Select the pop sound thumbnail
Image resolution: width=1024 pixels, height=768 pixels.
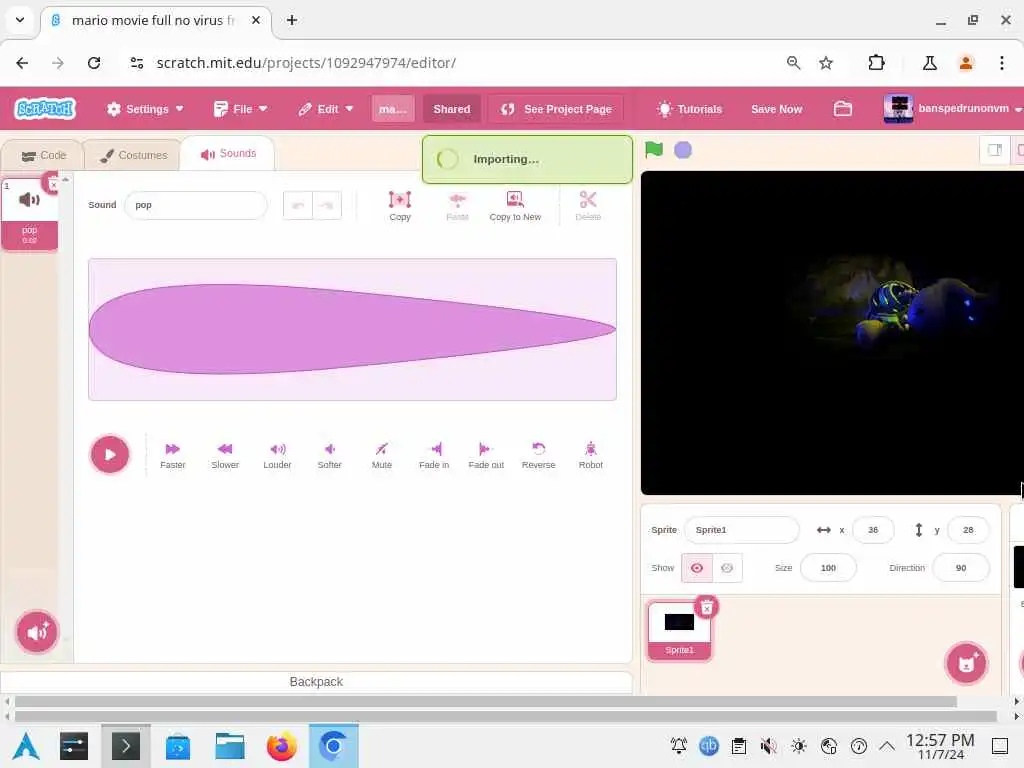coord(29,214)
